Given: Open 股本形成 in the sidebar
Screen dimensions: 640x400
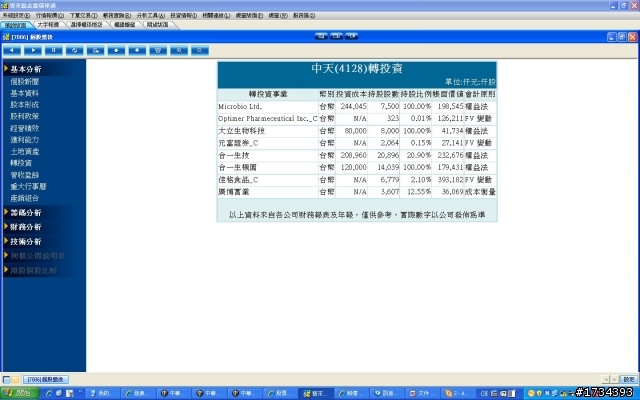Looking at the screenshot, I should 24,104.
